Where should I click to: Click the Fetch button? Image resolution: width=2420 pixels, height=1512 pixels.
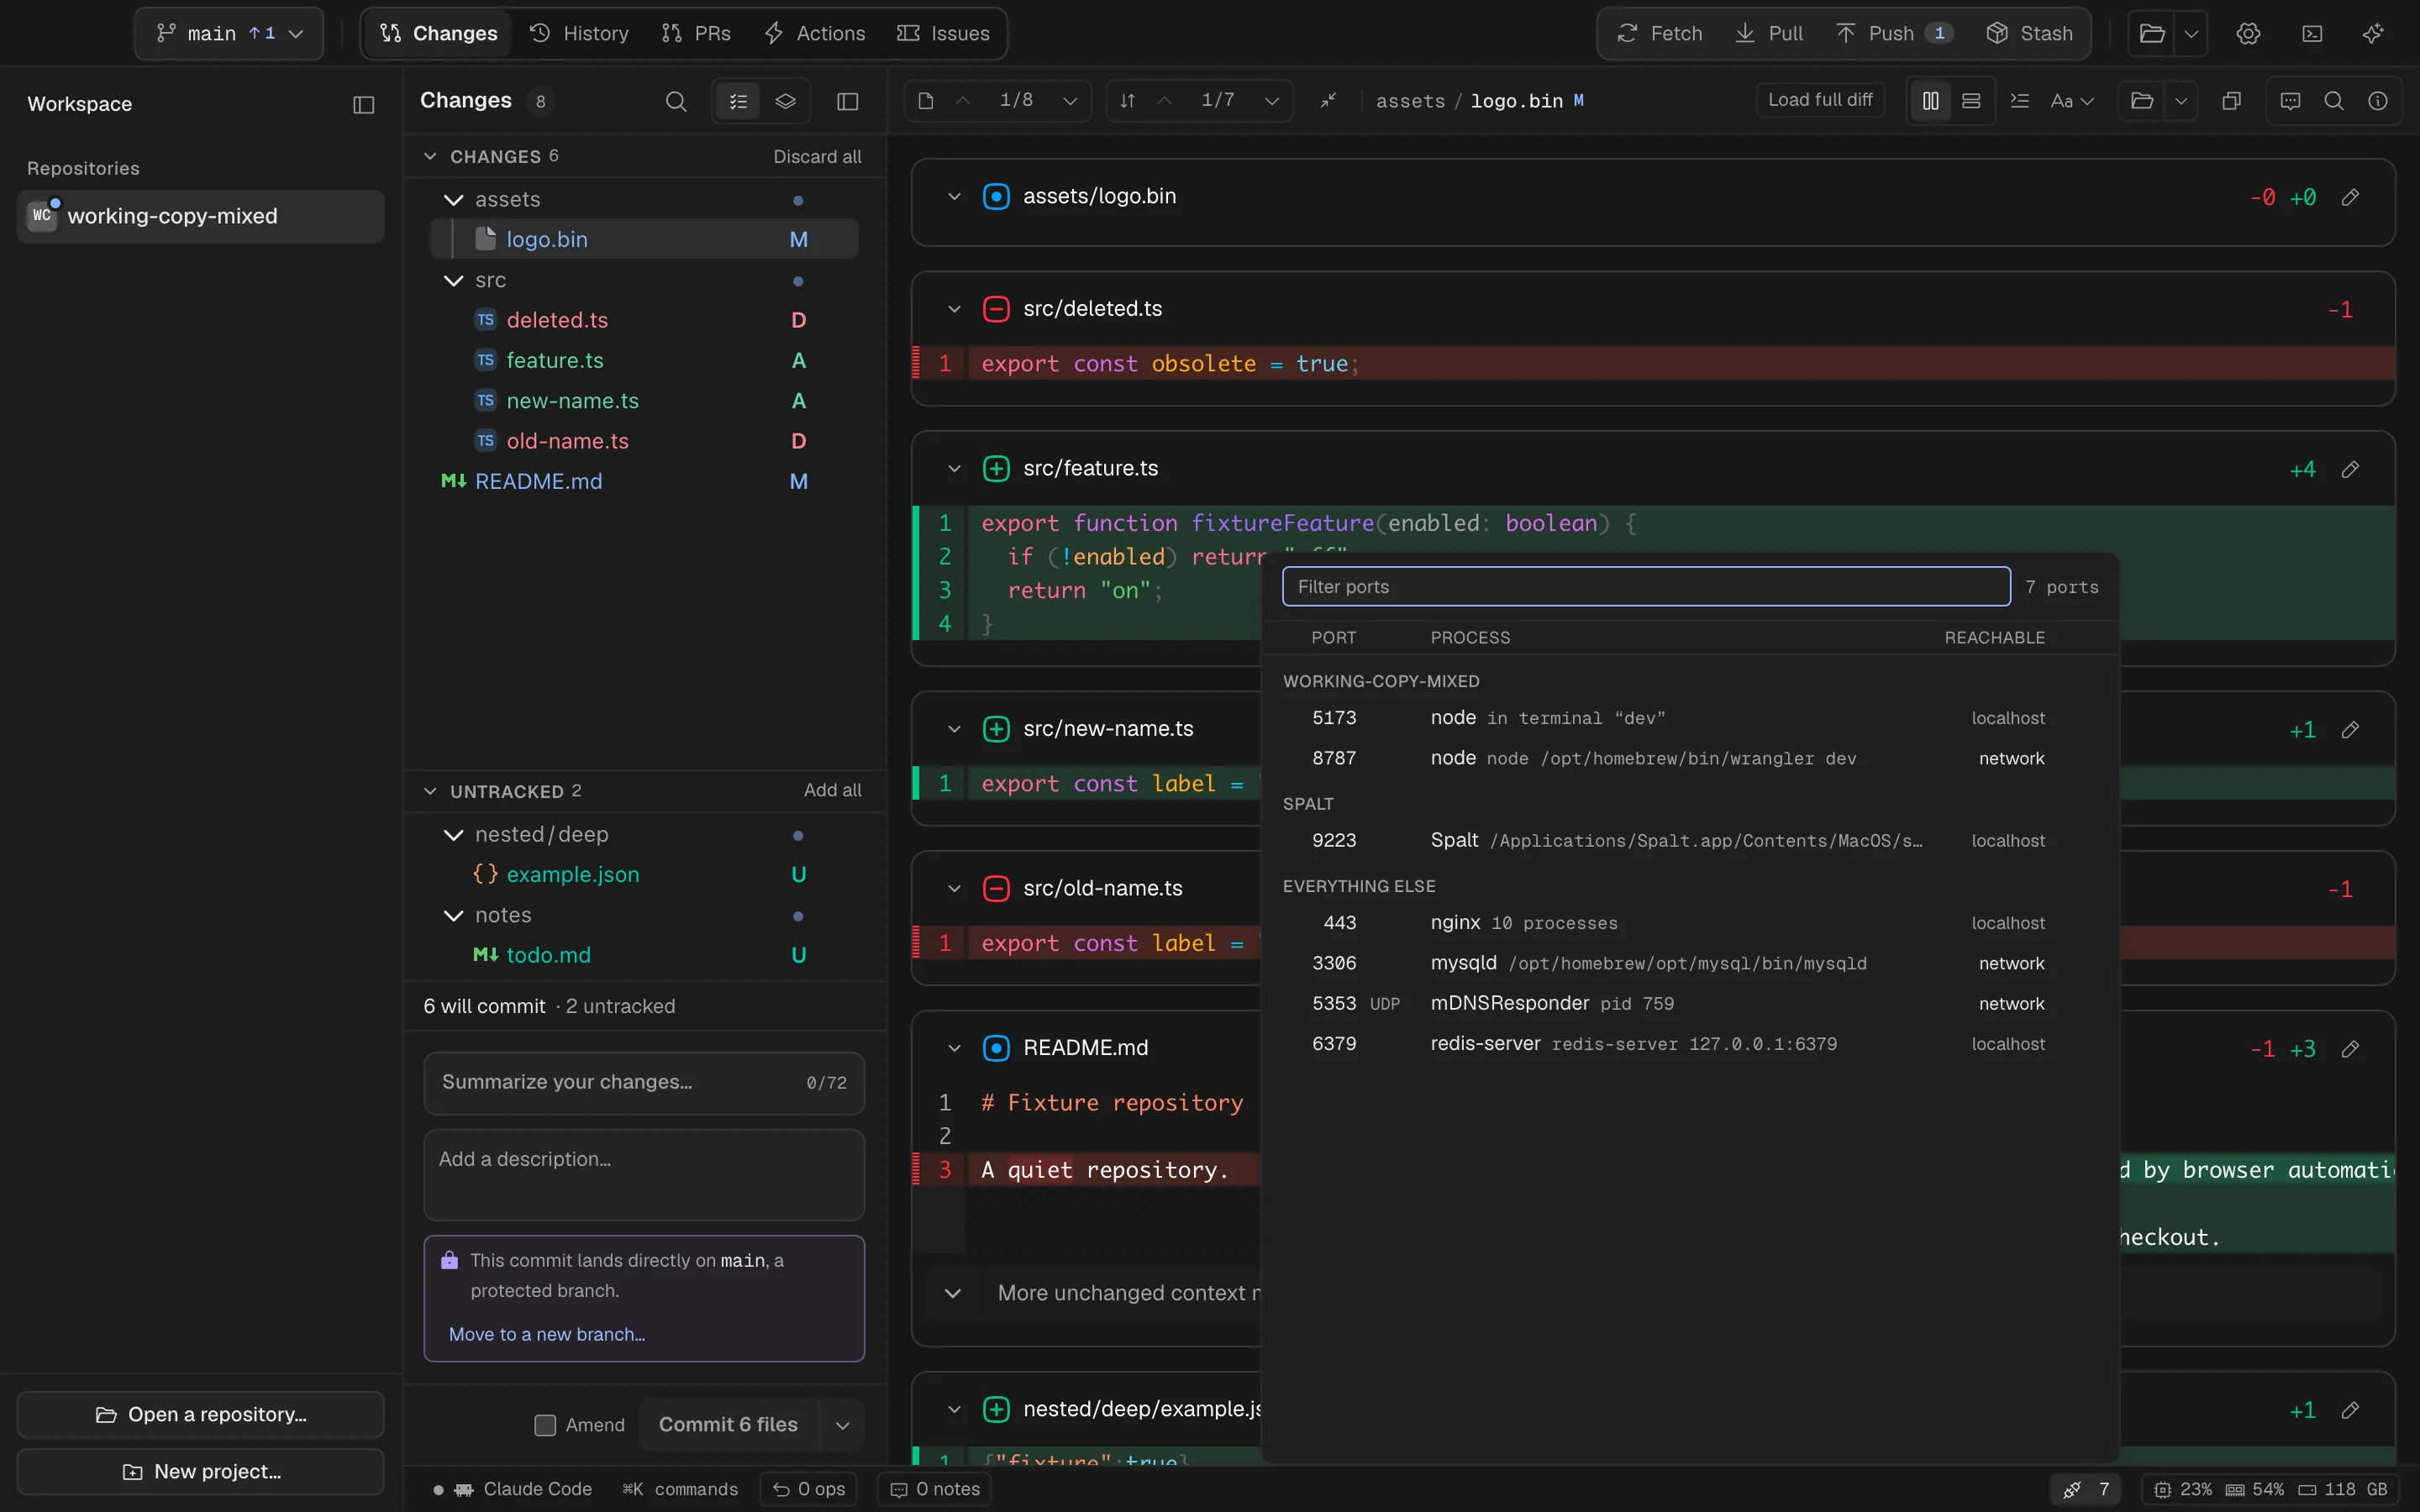[x=1660, y=33]
